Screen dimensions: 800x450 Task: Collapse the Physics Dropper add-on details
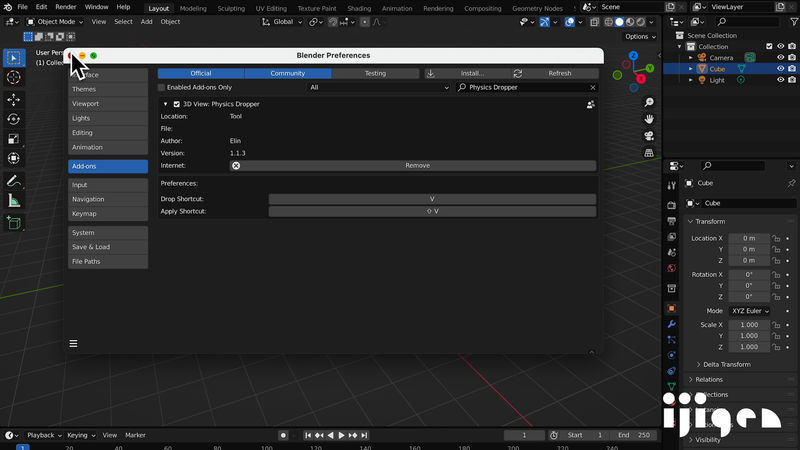[x=165, y=104]
